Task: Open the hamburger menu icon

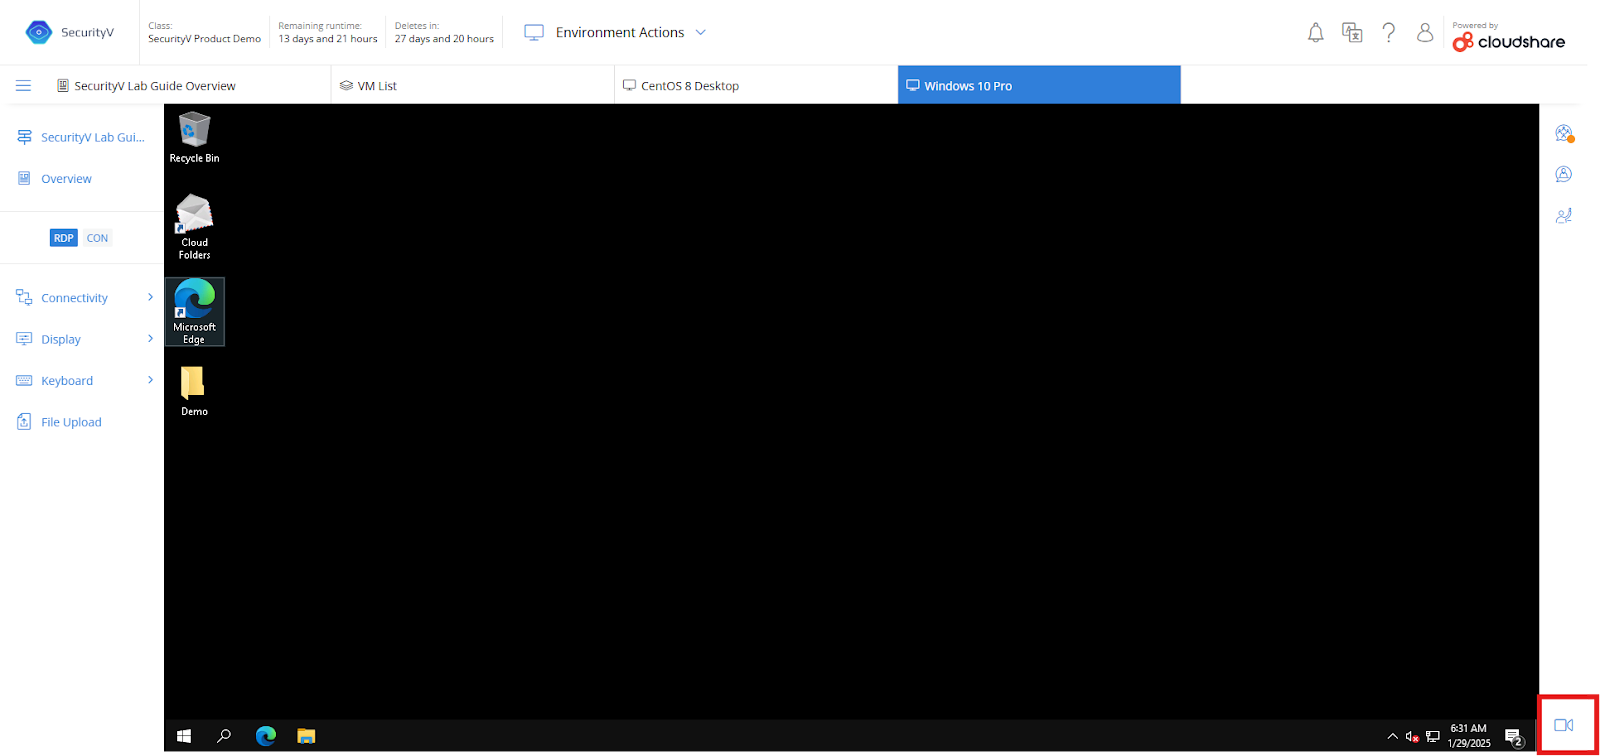Action: tap(23, 86)
